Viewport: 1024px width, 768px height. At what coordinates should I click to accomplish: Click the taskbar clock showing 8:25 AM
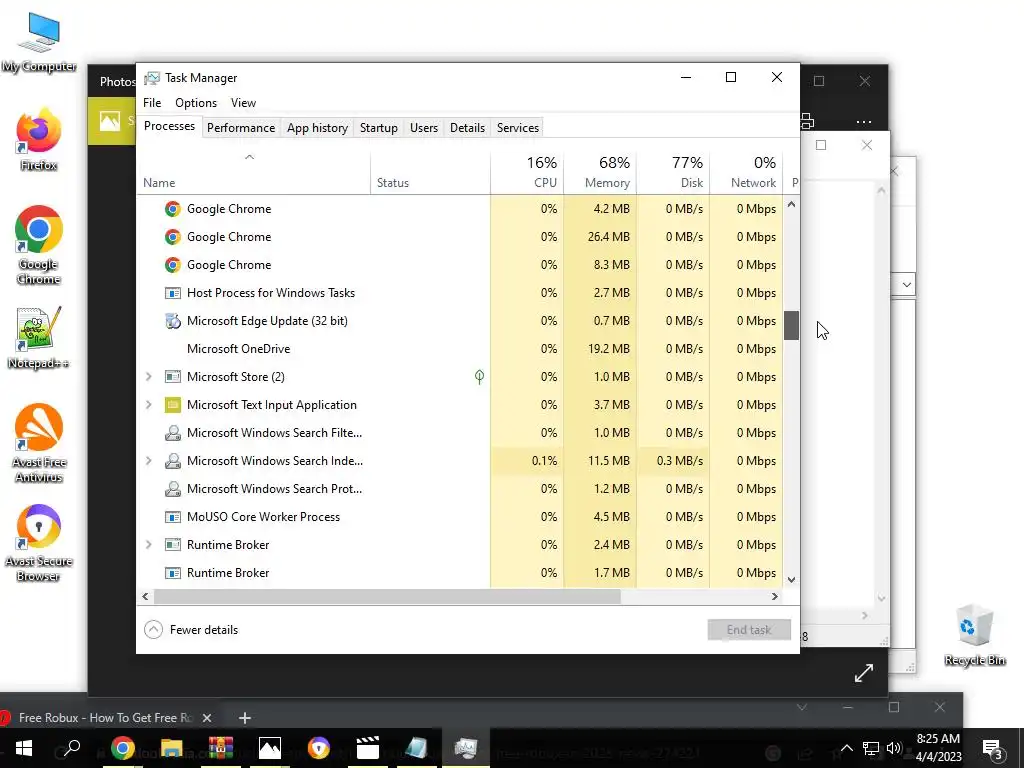tap(938, 748)
